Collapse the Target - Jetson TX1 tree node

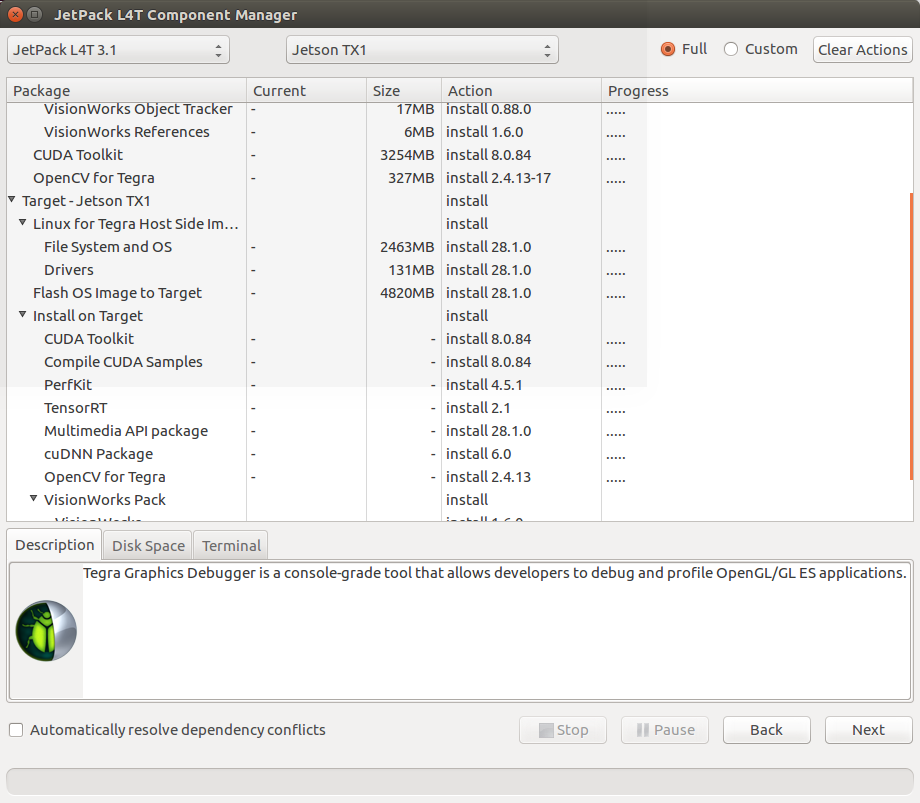tap(12, 200)
